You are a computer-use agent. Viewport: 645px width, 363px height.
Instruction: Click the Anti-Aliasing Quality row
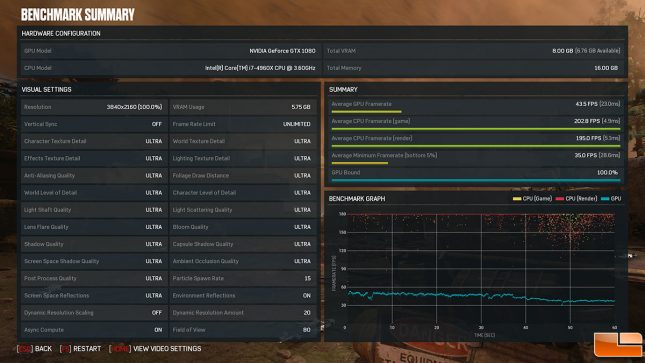click(94, 175)
